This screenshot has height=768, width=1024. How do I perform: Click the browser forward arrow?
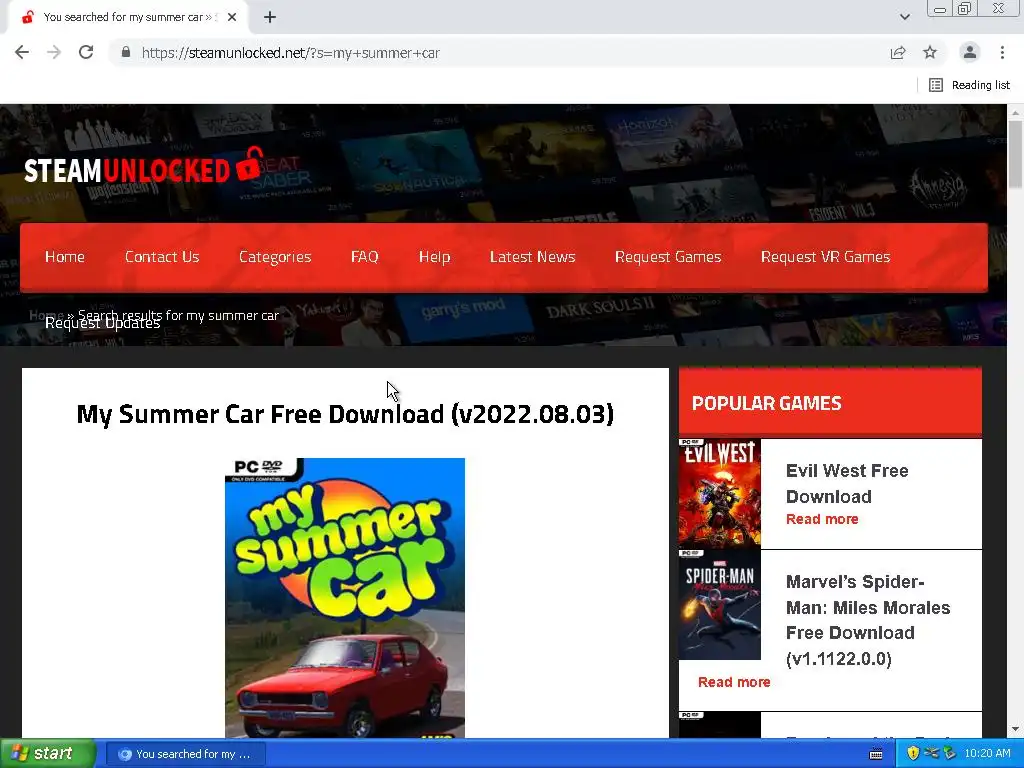coord(54,52)
